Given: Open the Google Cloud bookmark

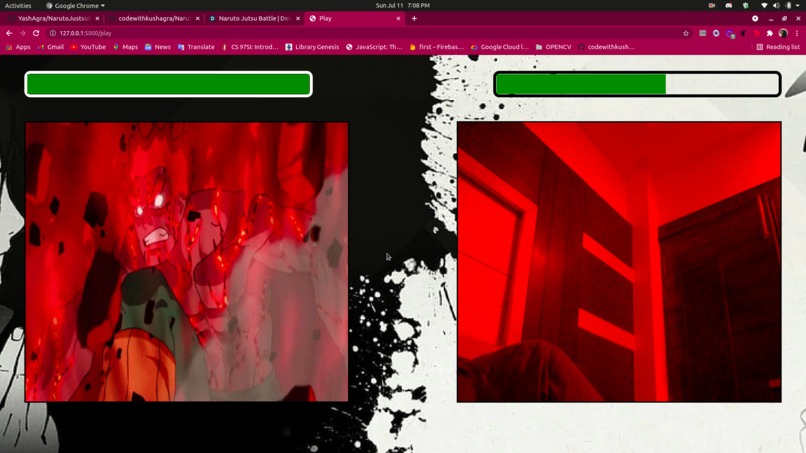Looking at the screenshot, I should tap(500, 47).
